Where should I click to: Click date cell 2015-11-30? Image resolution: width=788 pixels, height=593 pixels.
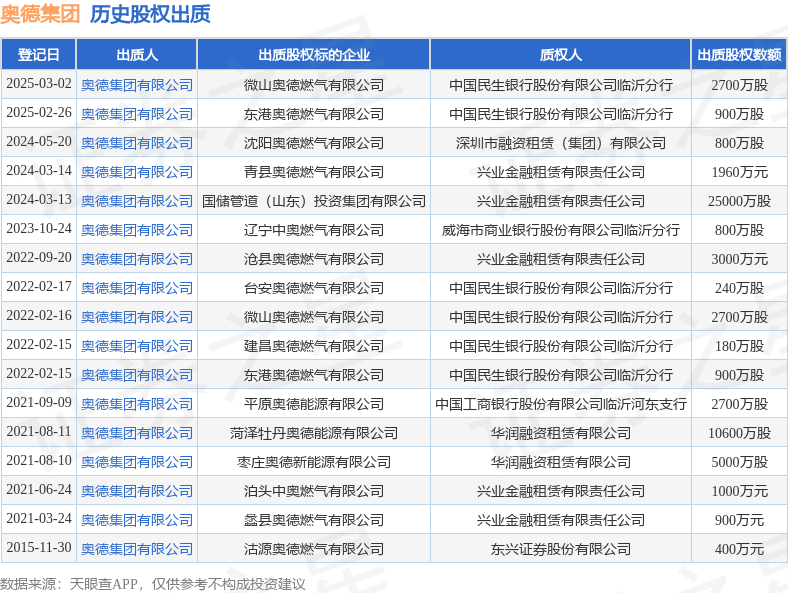pos(39,547)
